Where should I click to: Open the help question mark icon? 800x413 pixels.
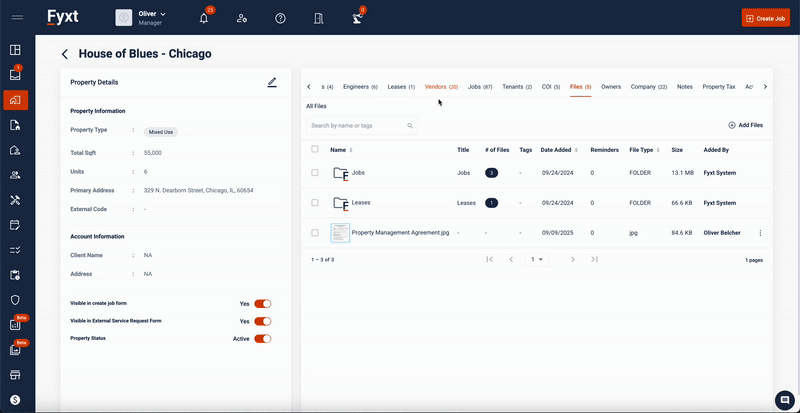(x=280, y=18)
